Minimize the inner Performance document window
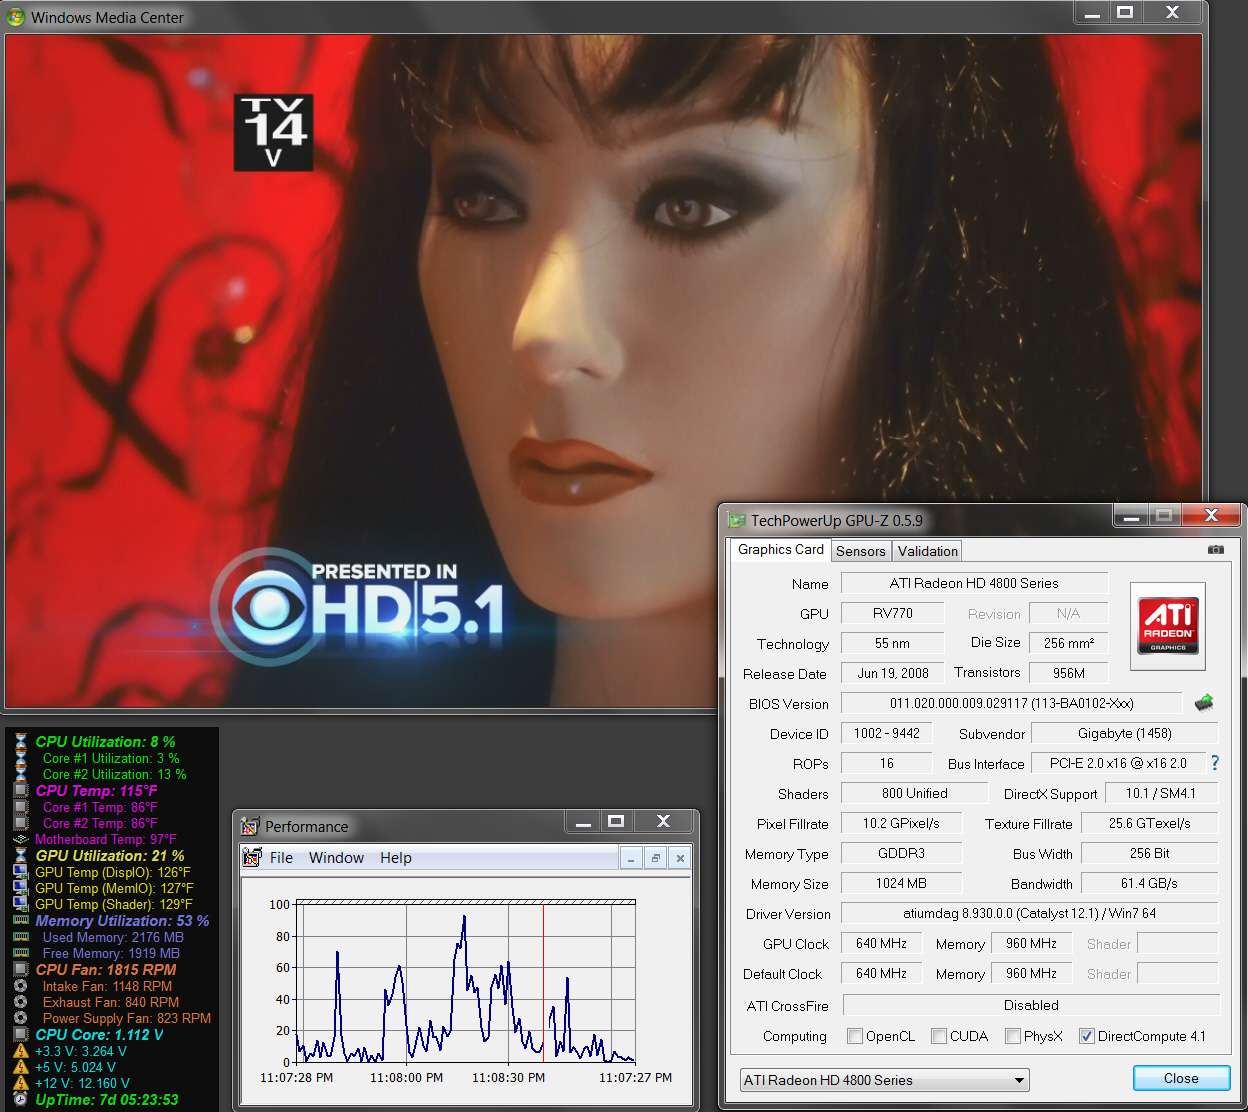Image resolution: width=1248 pixels, height=1112 pixels. [x=631, y=858]
